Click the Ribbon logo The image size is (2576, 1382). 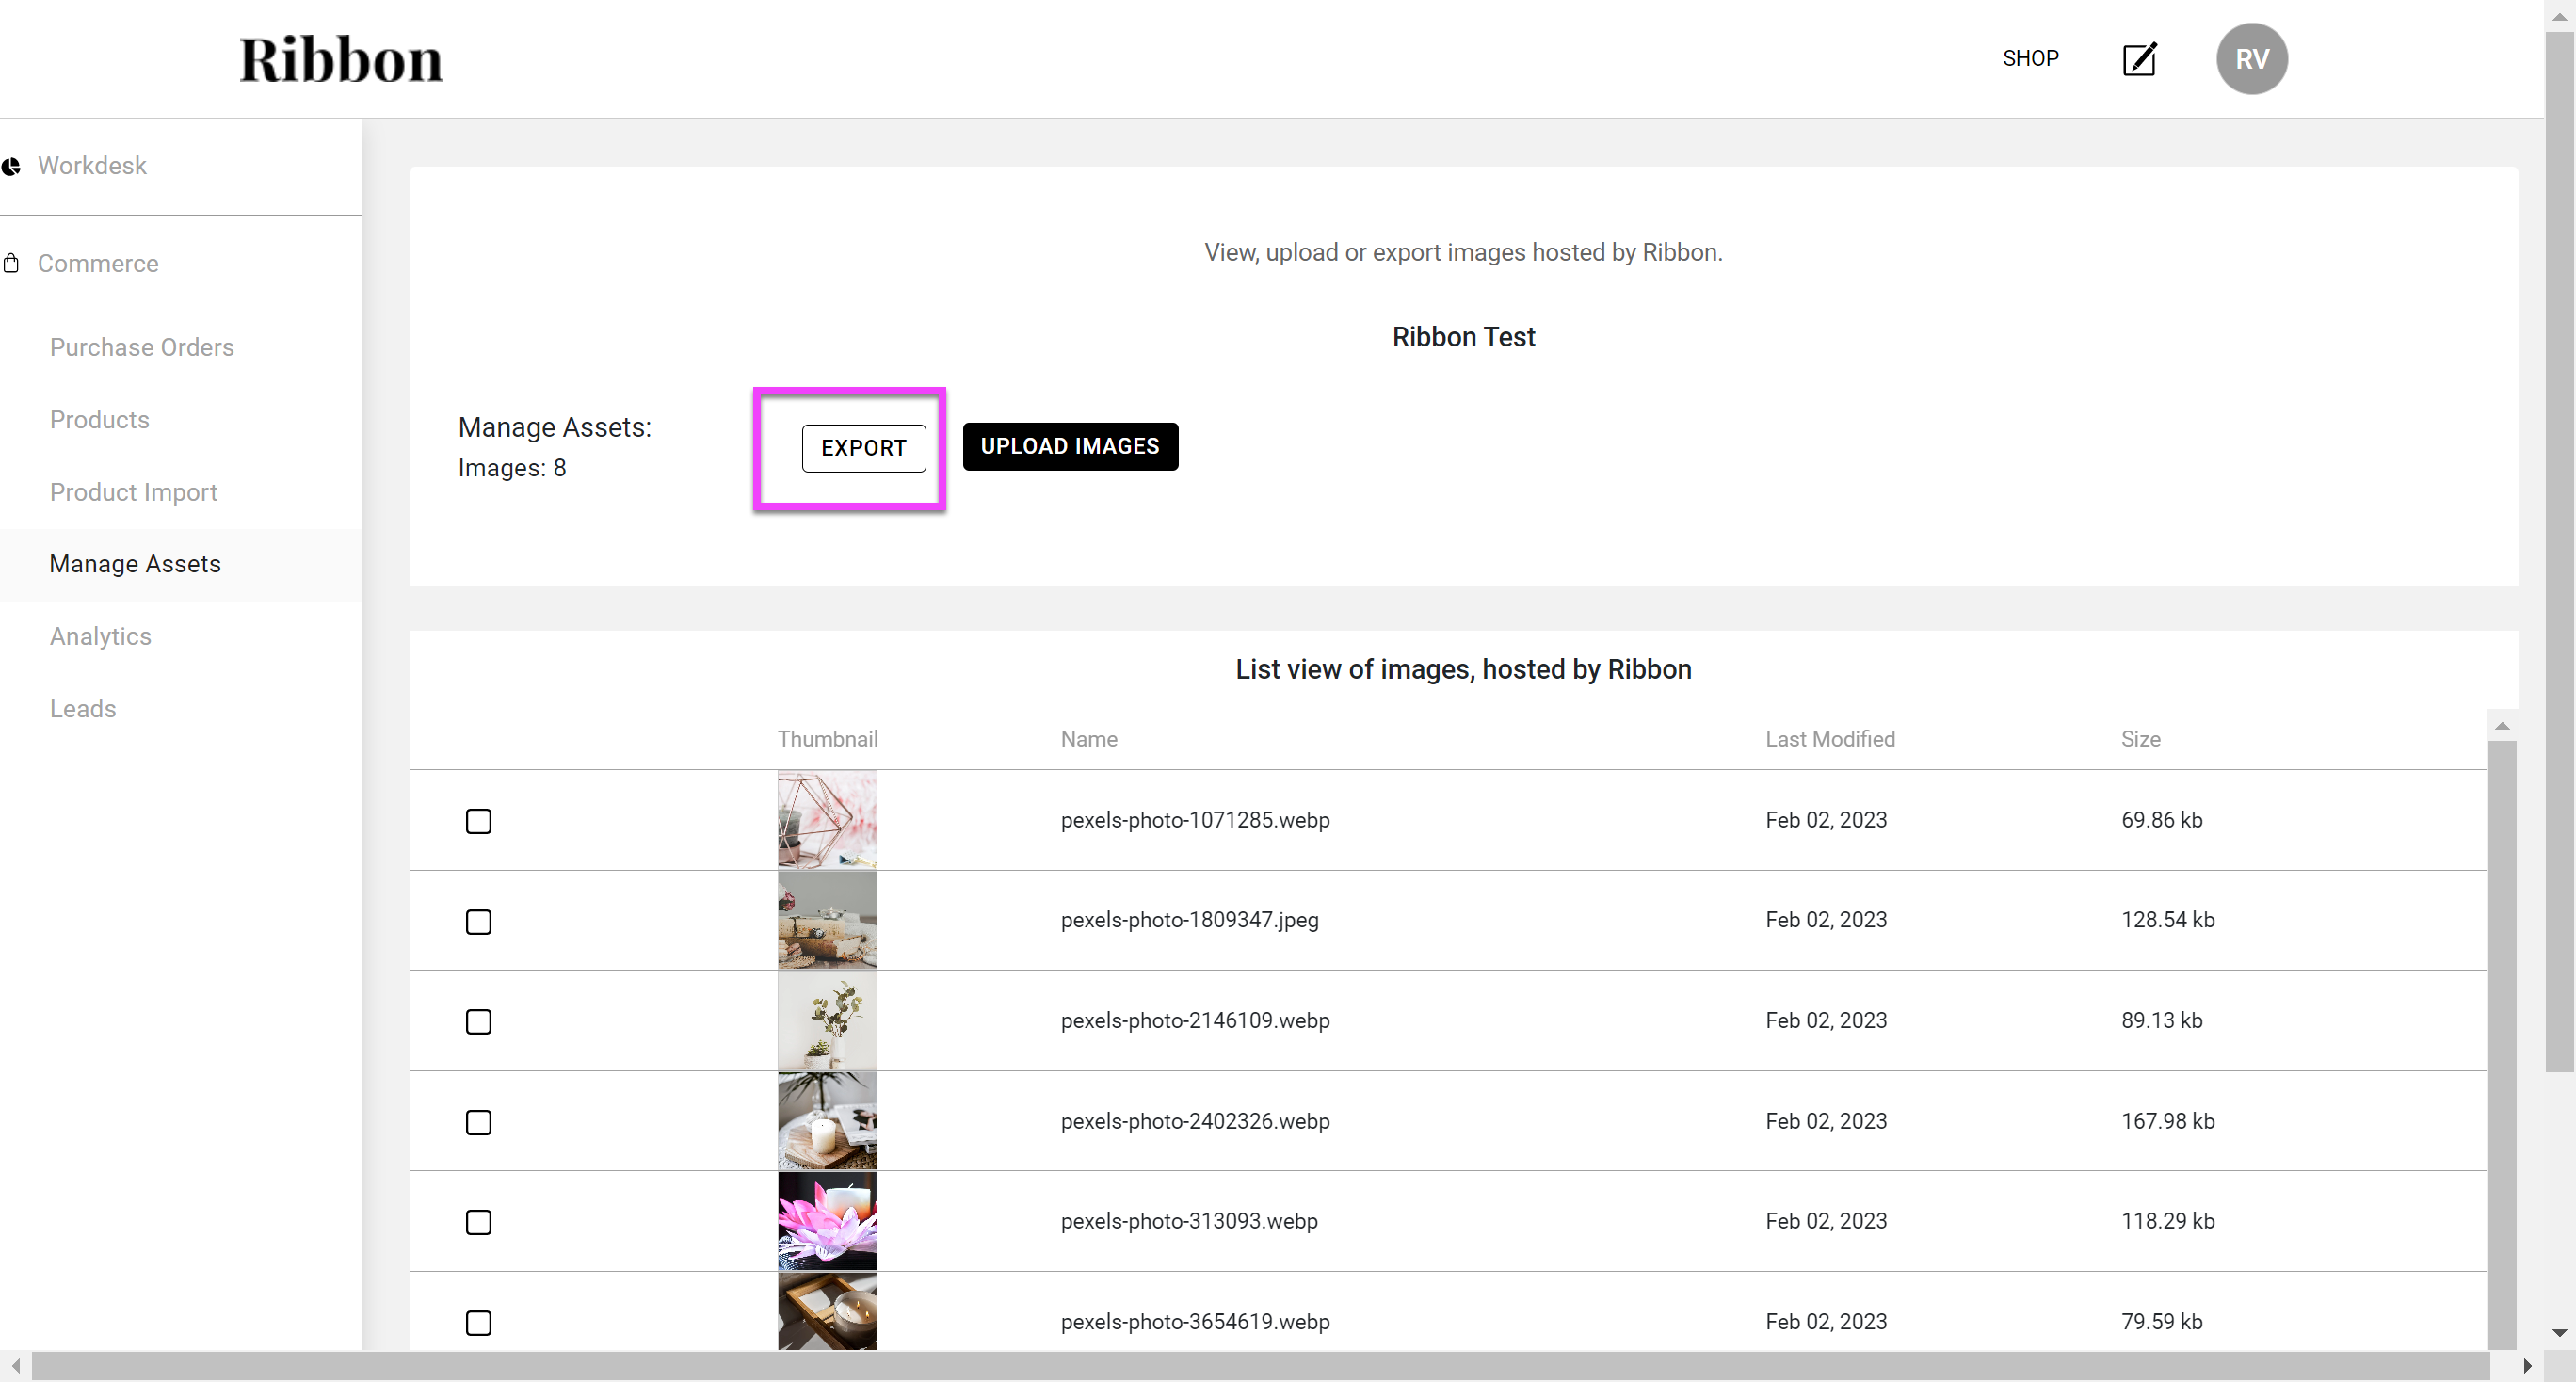(340, 59)
